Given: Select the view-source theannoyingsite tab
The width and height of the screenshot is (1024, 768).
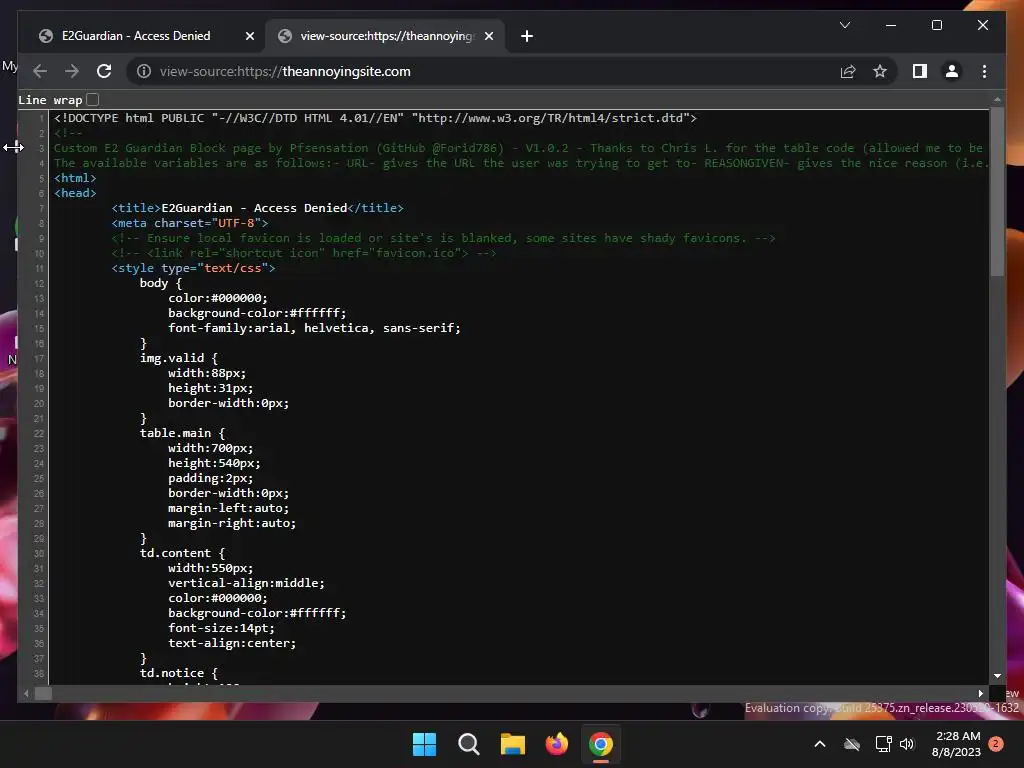Looking at the screenshot, I should click(387, 36).
